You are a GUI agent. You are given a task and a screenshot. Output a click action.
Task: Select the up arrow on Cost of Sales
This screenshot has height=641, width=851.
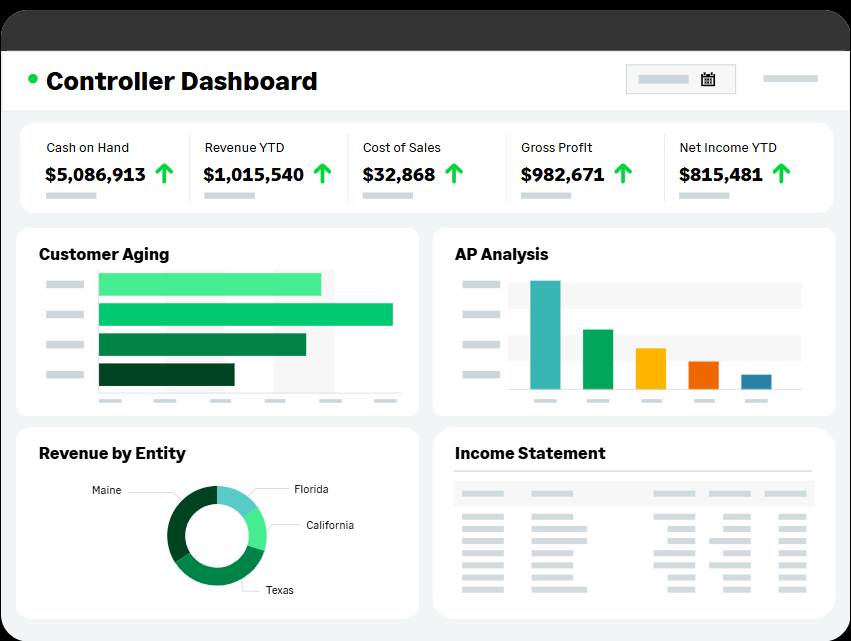tap(453, 172)
